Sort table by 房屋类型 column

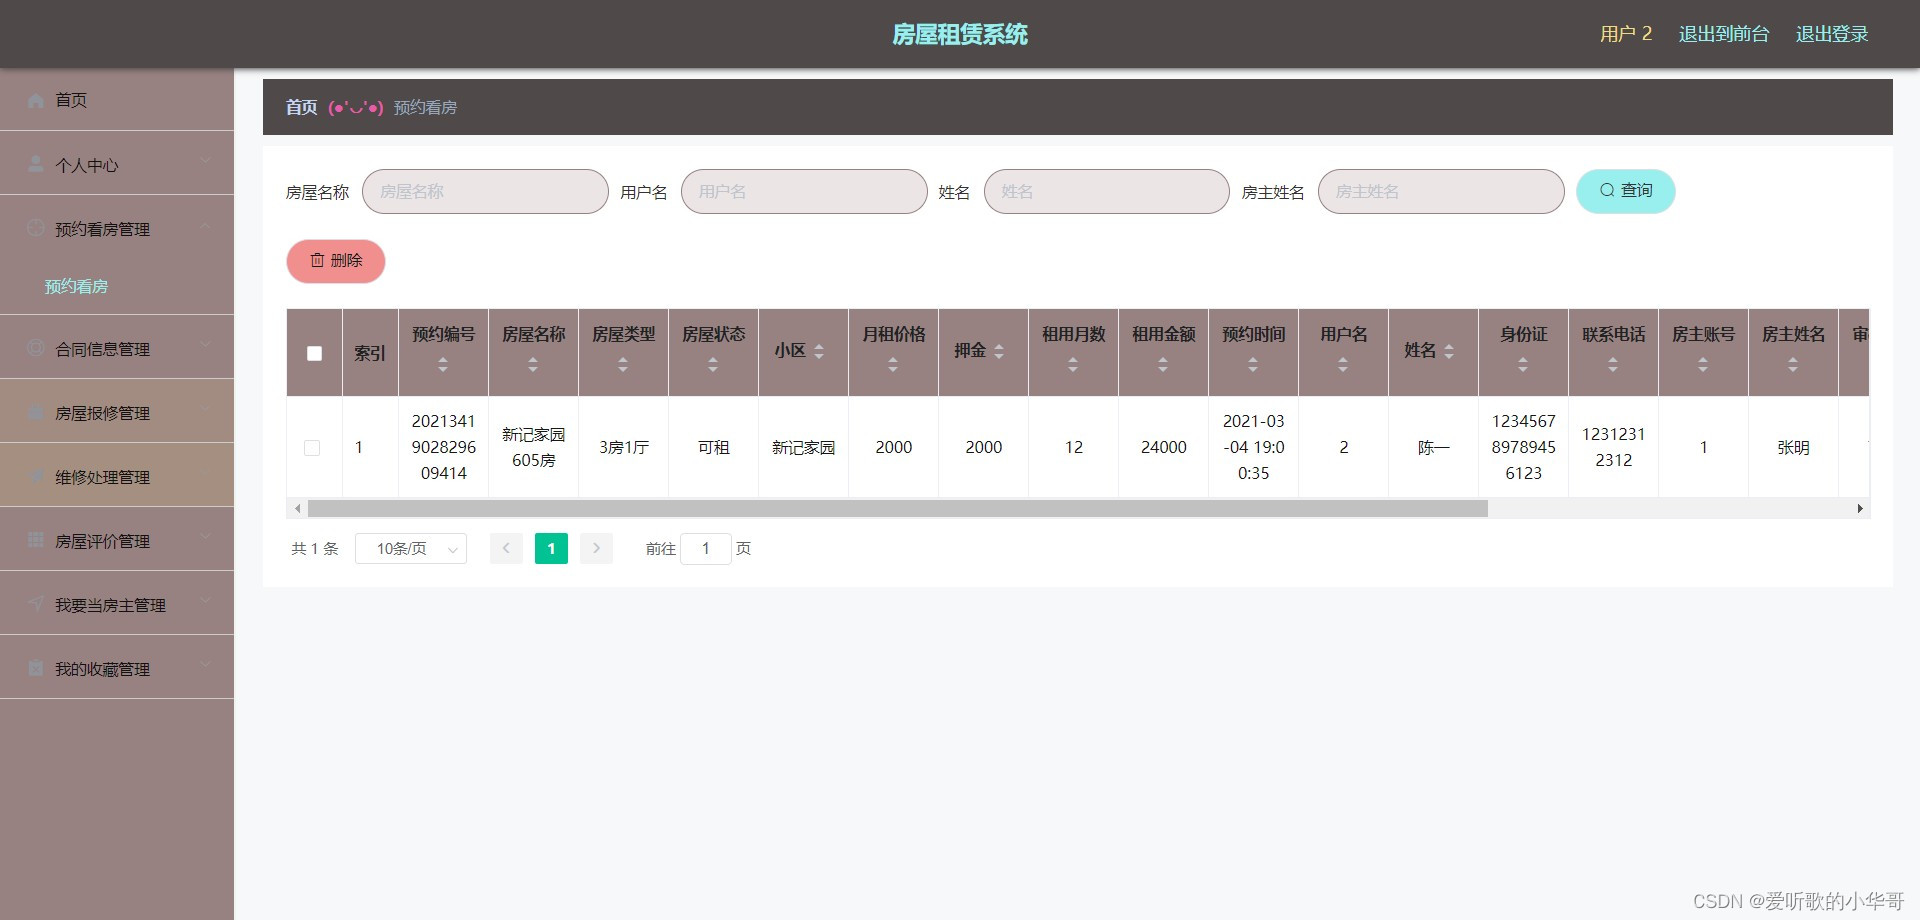[x=623, y=365]
